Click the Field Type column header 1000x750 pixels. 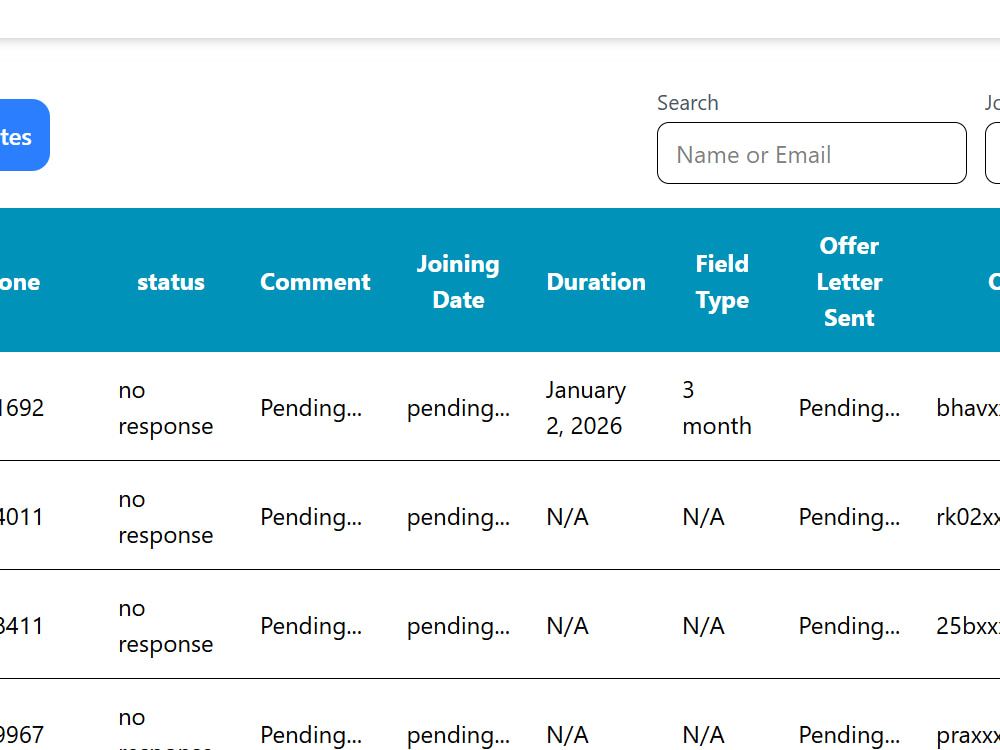pyautogui.click(x=722, y=282)
